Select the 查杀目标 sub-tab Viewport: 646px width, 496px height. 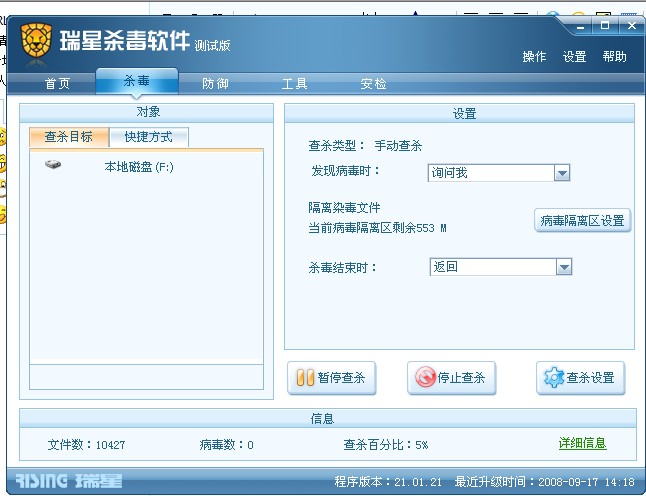tap(69, 137)
